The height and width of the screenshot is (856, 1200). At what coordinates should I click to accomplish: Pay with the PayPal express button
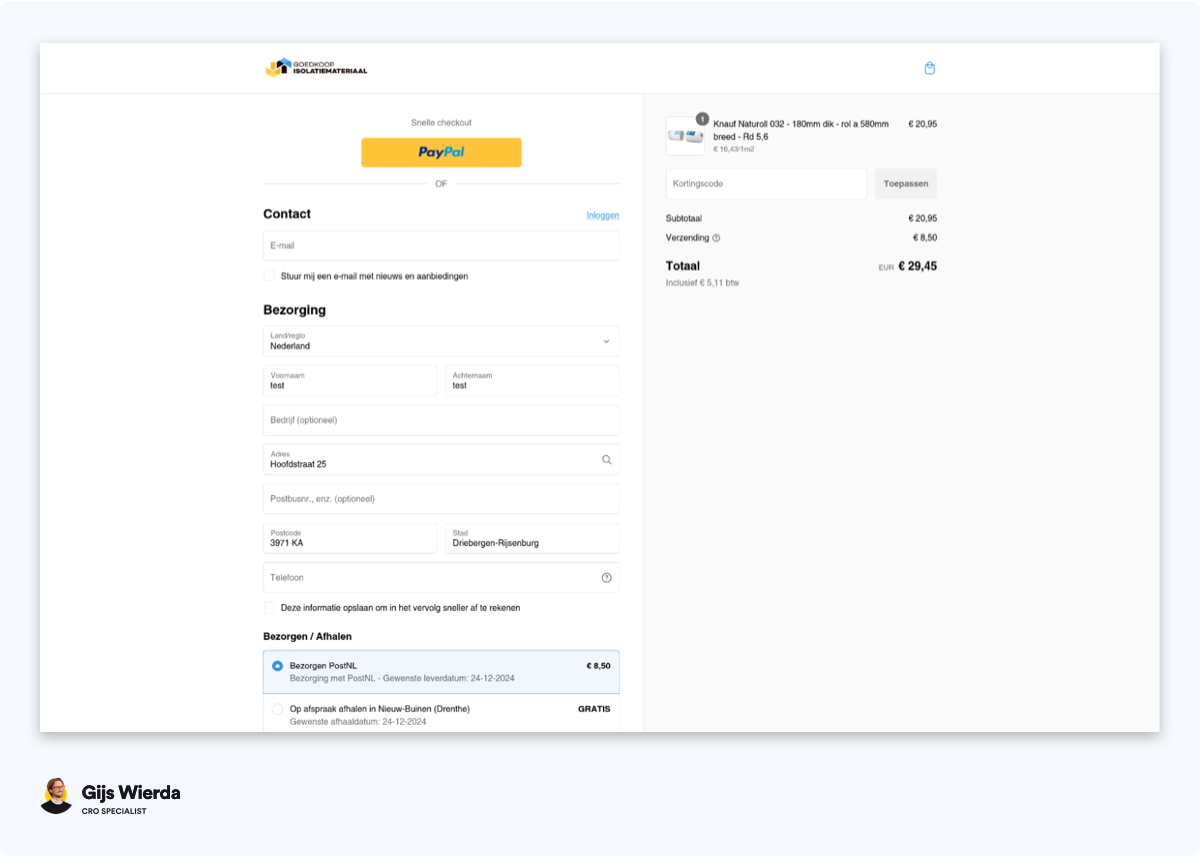pyautogui.click(x=441, y=152)
